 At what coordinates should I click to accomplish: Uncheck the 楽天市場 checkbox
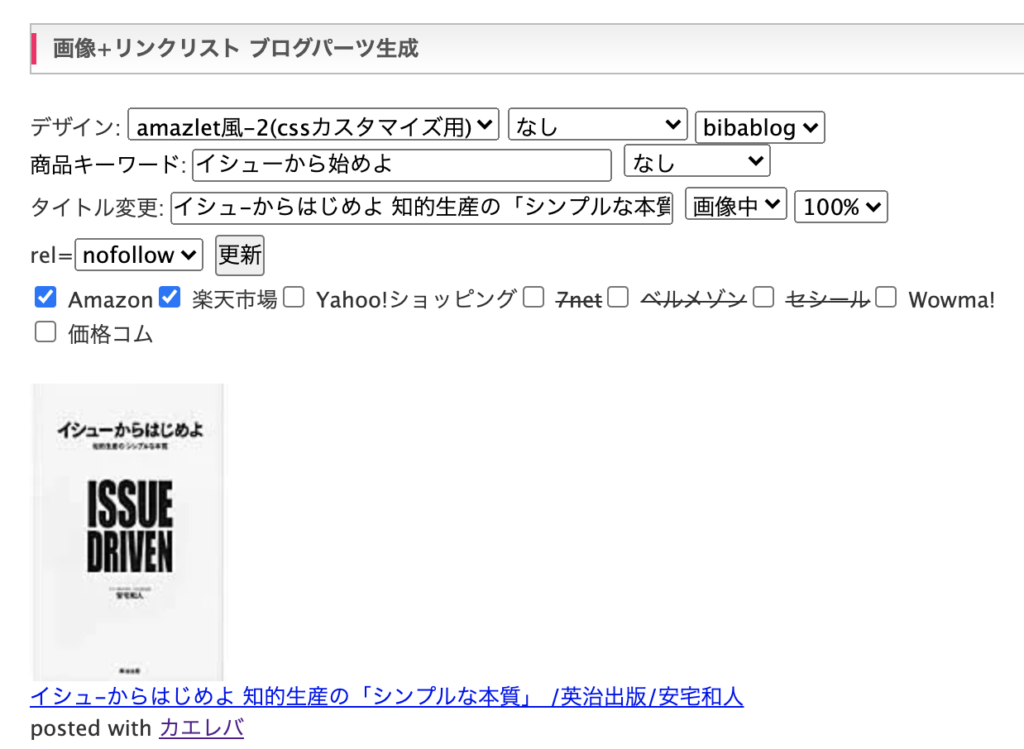coord(170,297)
